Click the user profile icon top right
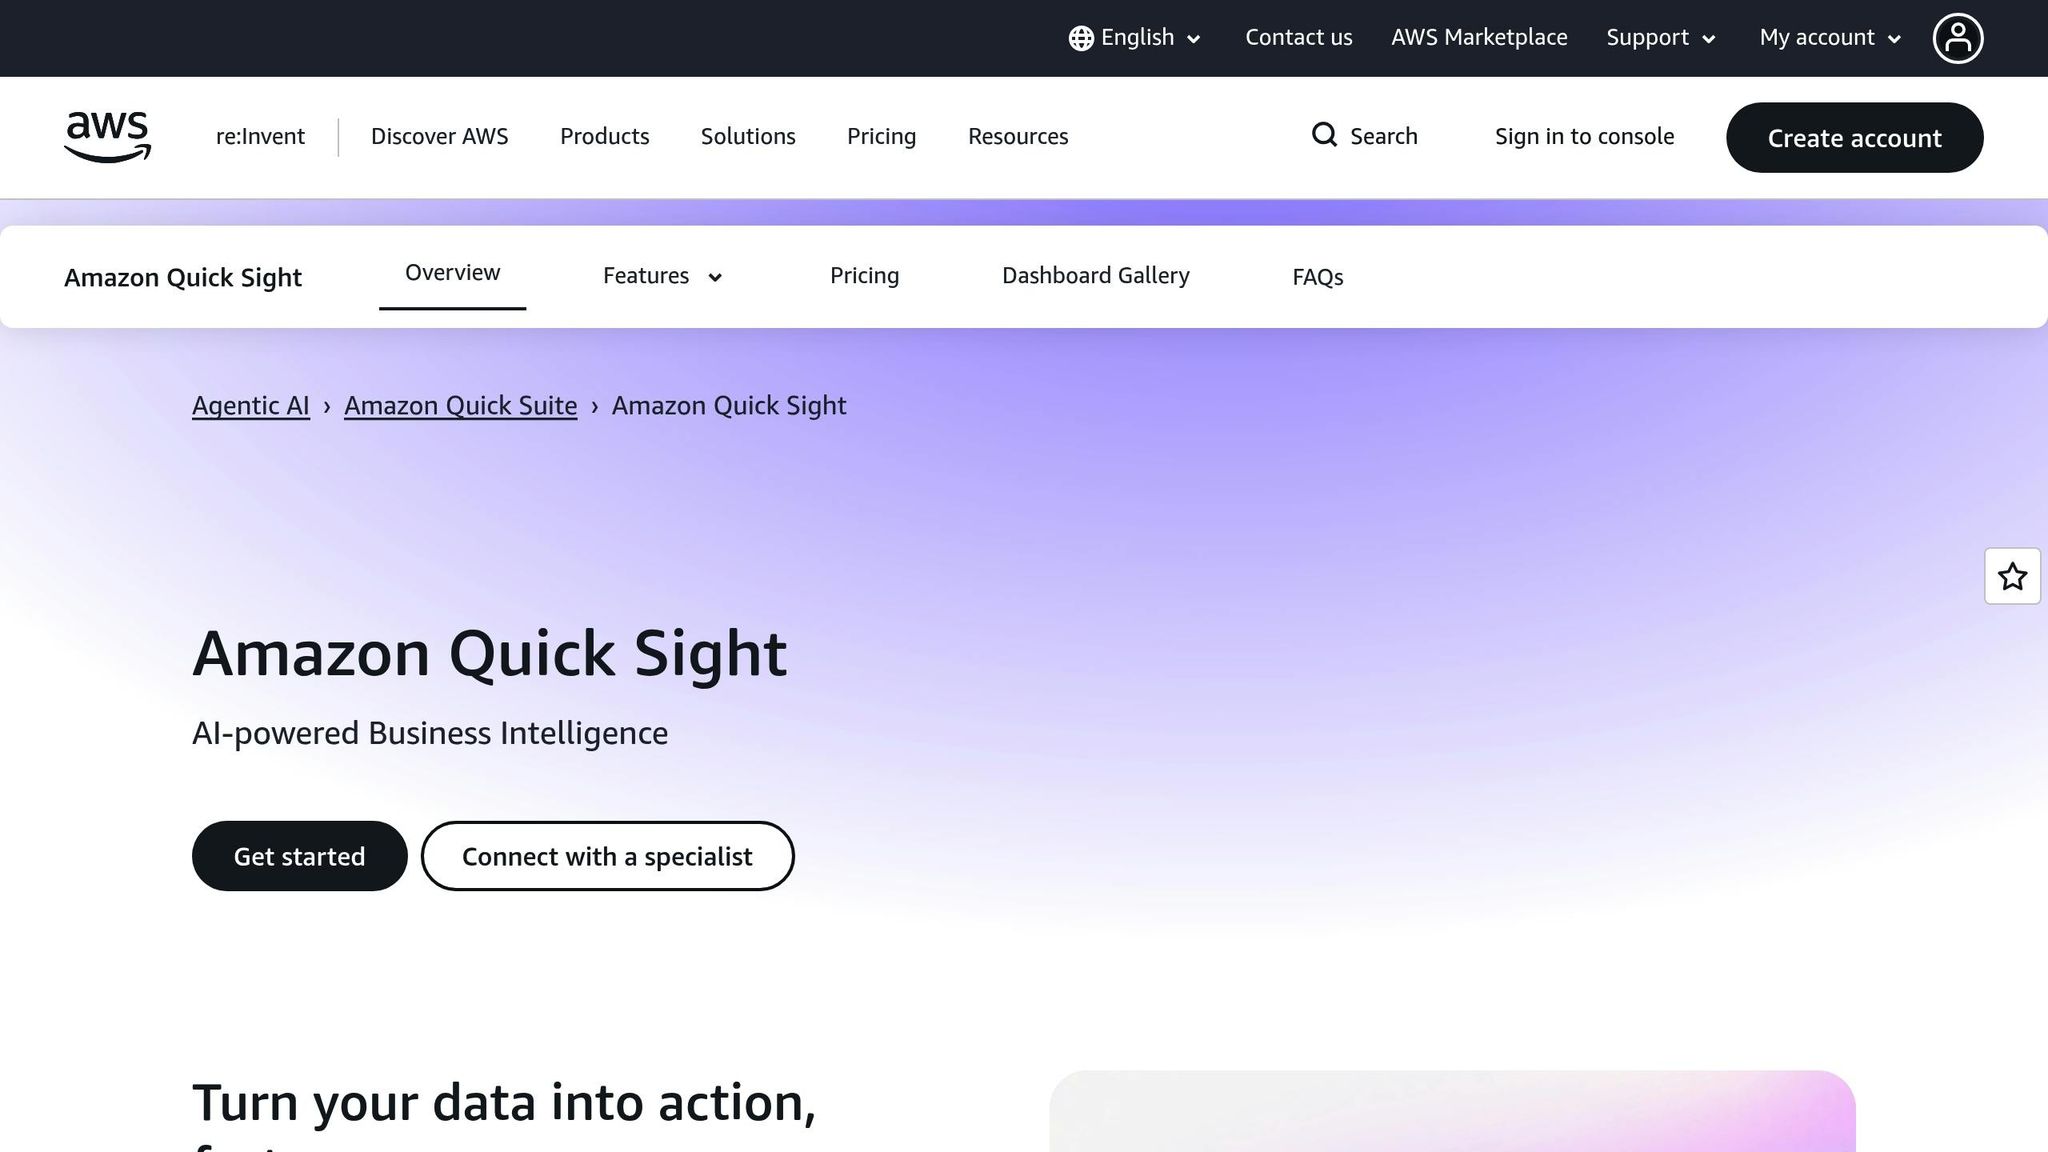The width and height of the screenshot is (2048, 1152). tap(1958, 37)
